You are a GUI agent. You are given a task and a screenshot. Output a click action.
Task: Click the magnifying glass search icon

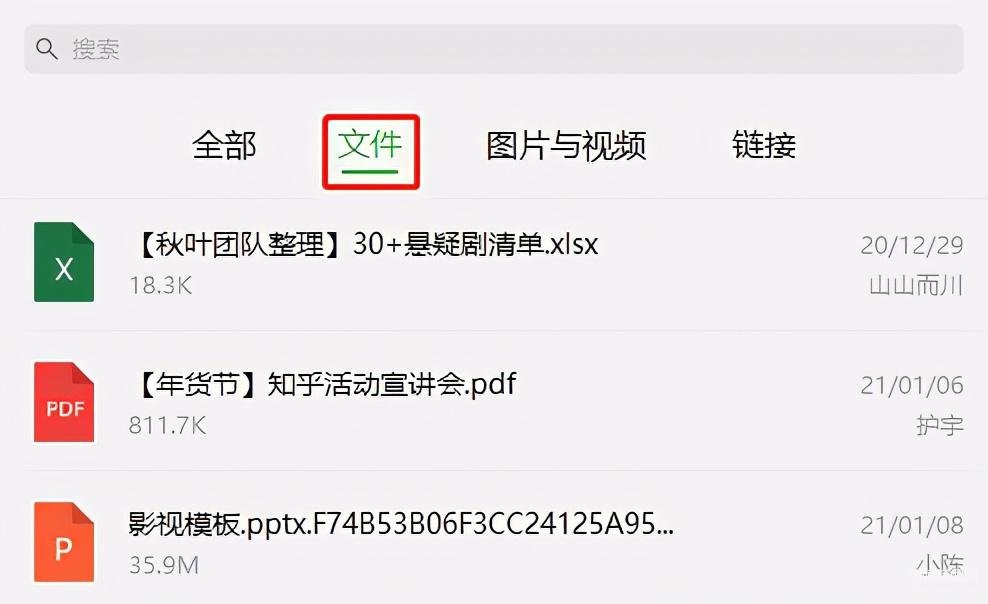click(x=47, y=48)
